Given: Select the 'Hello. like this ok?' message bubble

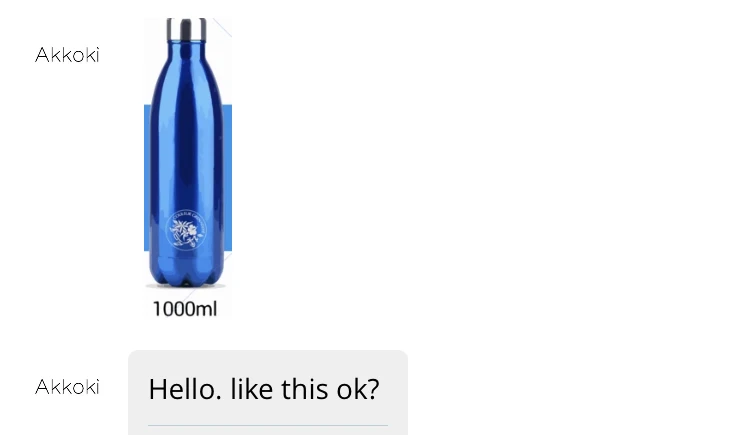Looking at the screenshot, I should pyautogui.click(x=268, y=392).
